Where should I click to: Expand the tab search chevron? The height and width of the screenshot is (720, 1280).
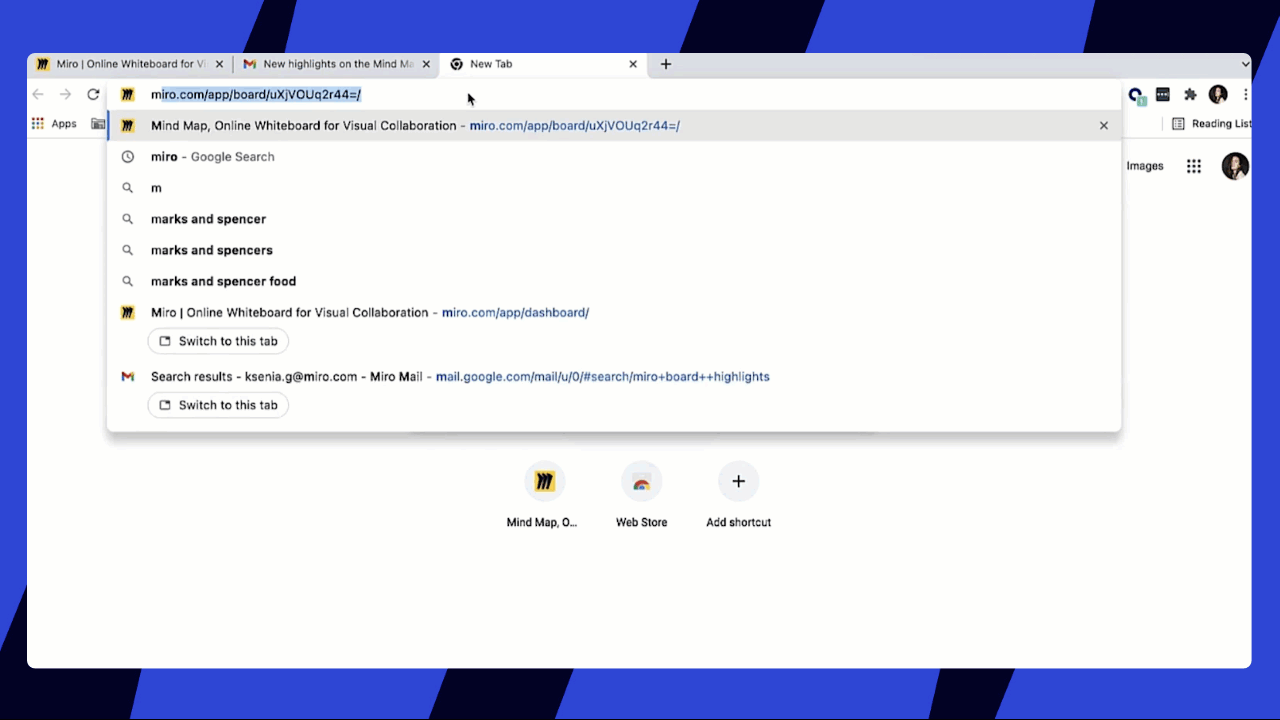(x=1245, y=64)
